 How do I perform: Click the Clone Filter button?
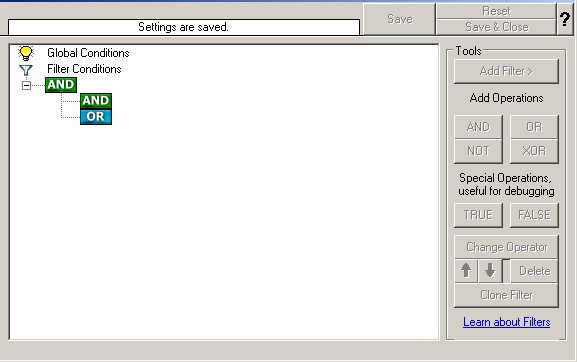click(506, 295)
